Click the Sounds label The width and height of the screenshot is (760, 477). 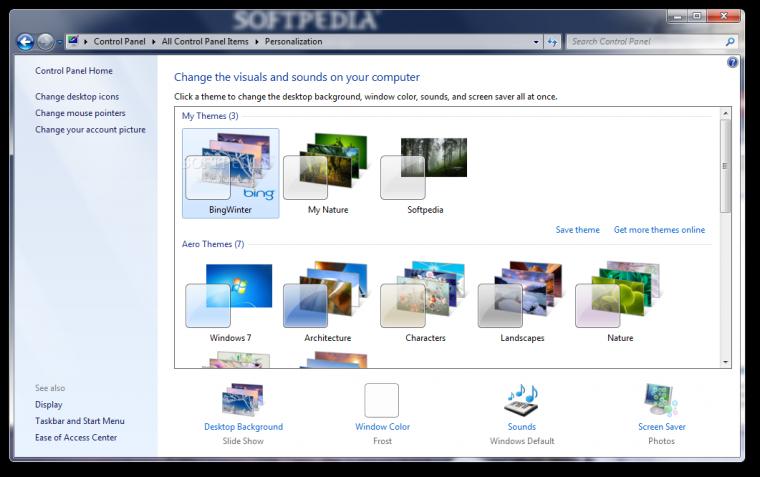pos(522,427)
